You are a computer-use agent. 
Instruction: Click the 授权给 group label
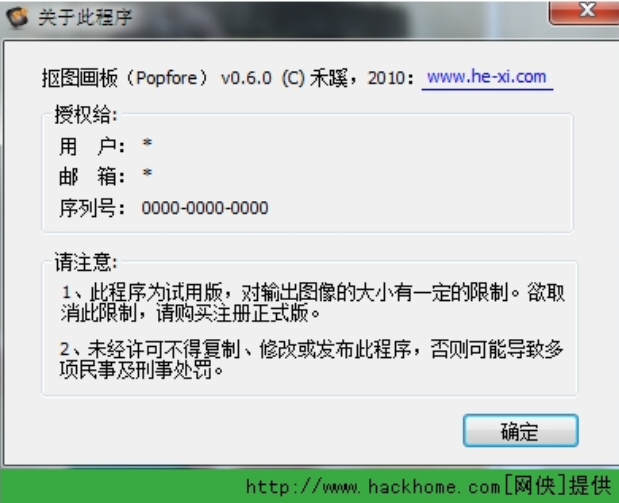[x=86, y=115]
